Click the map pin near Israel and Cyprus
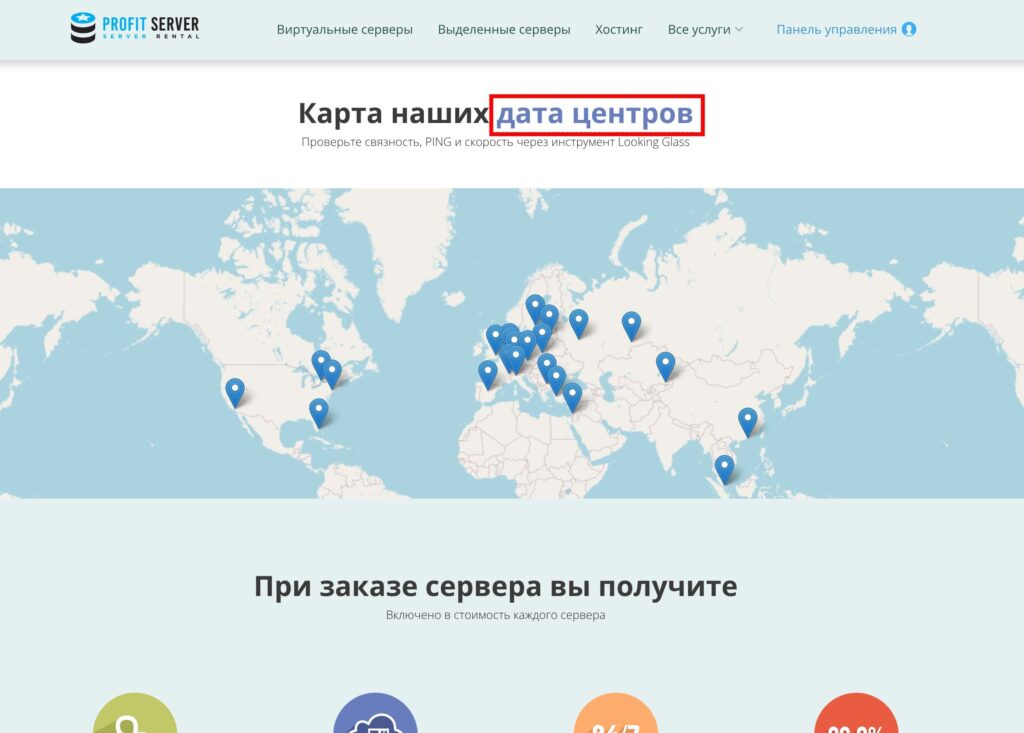The image size is (1024, 733). coord(573,397)
